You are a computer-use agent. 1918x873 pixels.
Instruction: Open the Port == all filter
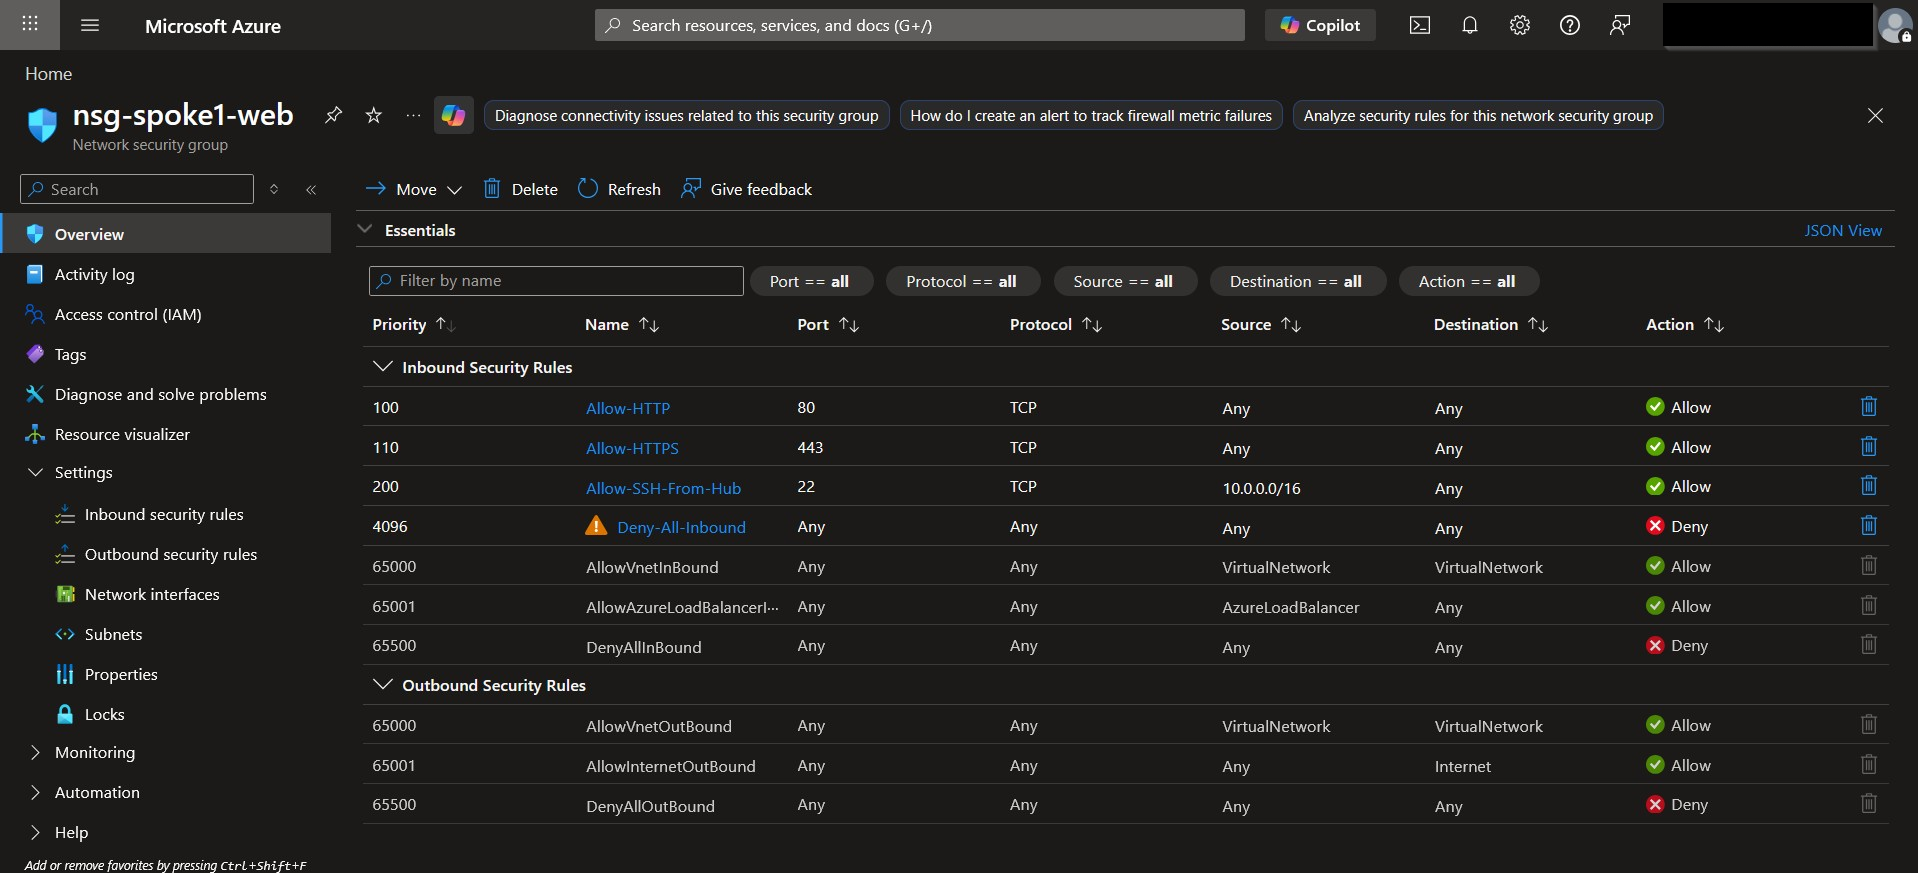click(x=811, y=281)
